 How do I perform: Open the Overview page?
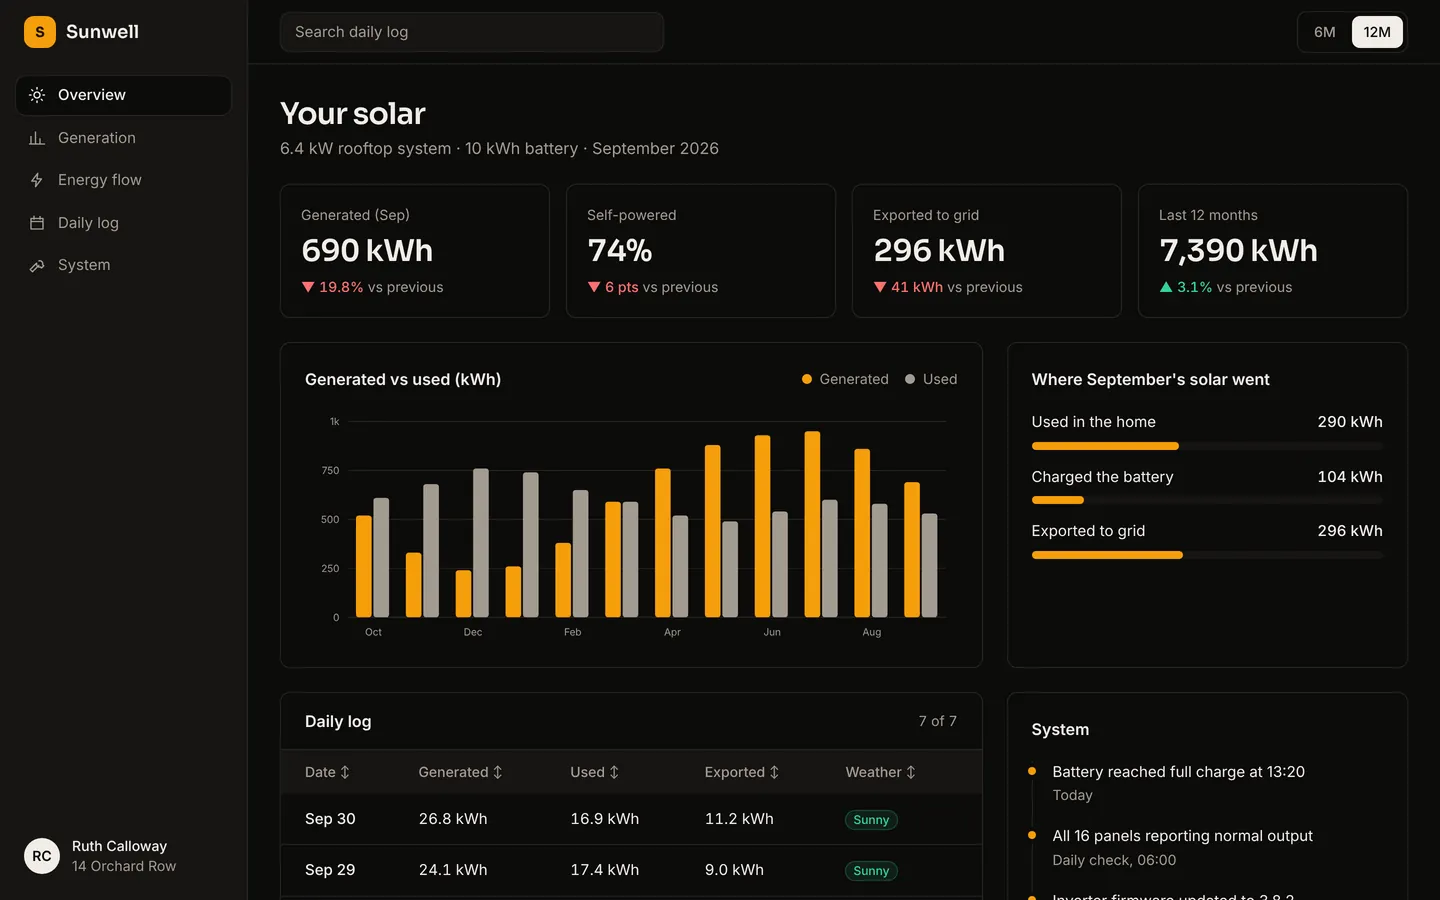pyautogui.click(x=124, y=95)
